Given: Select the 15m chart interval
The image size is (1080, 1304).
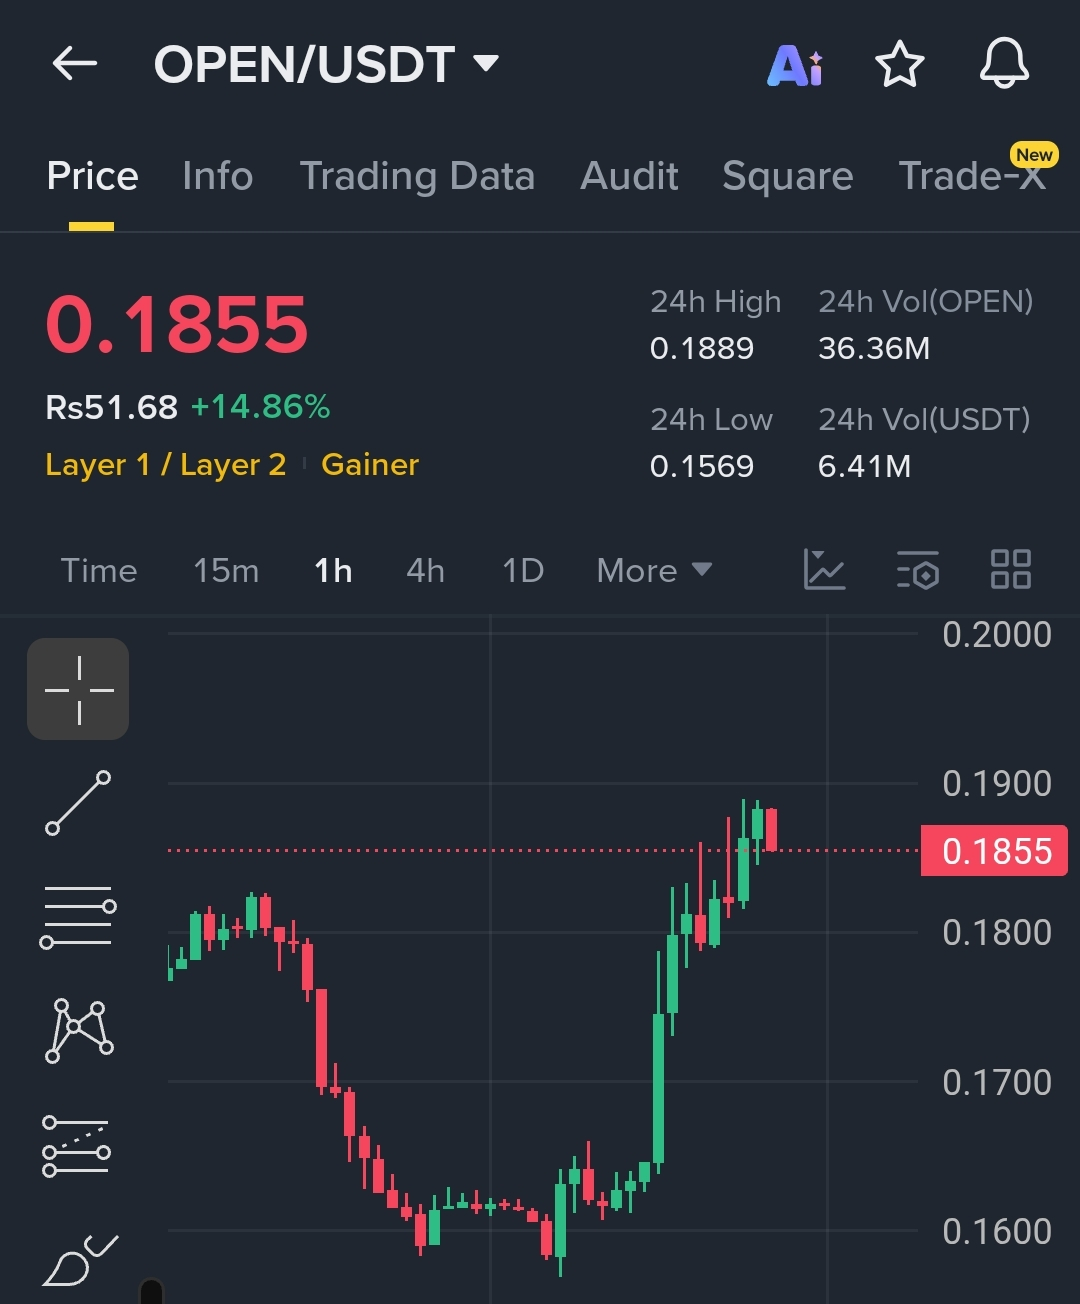Looking at the screenshot, I should pos(226,571).
